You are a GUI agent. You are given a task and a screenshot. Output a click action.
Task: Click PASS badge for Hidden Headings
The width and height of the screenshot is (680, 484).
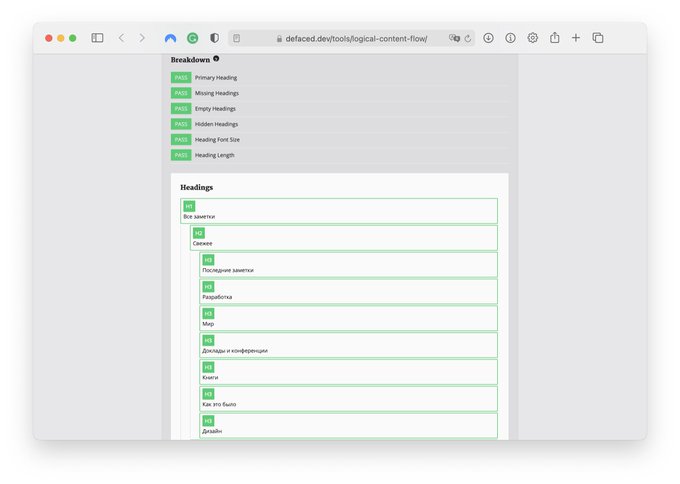click(181, 124)
